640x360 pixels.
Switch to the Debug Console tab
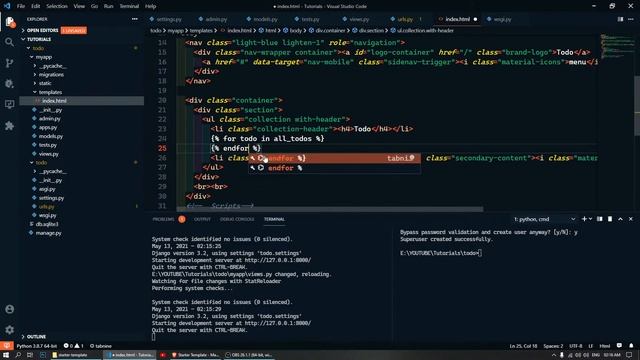(237, 219)
